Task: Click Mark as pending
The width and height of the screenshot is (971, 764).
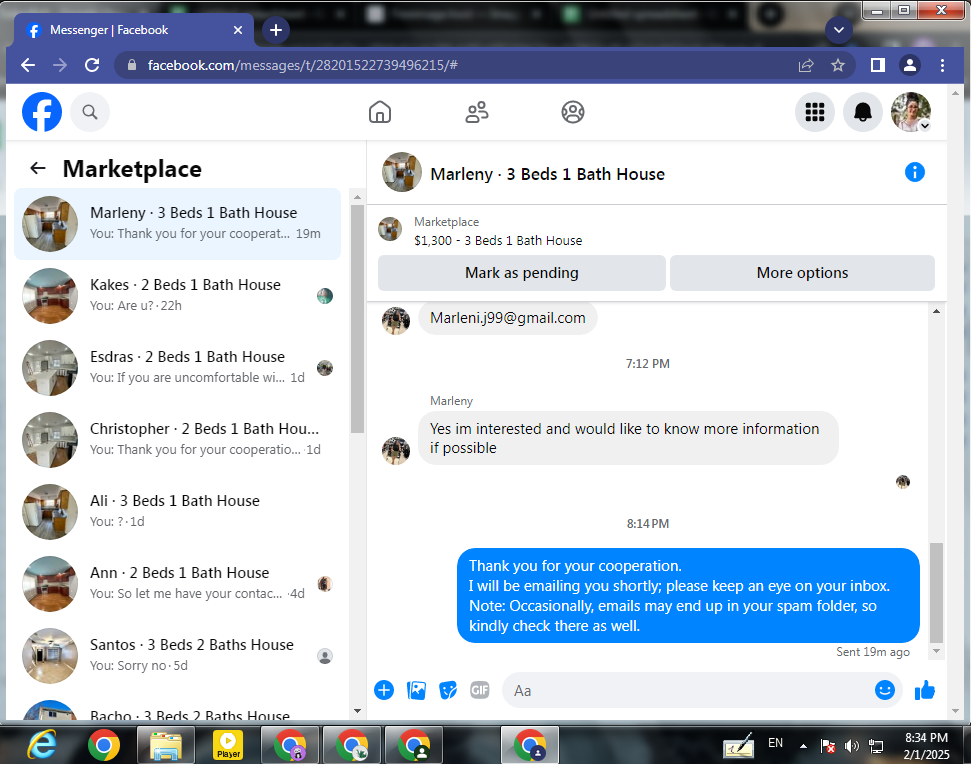Action: pos(521,273)
